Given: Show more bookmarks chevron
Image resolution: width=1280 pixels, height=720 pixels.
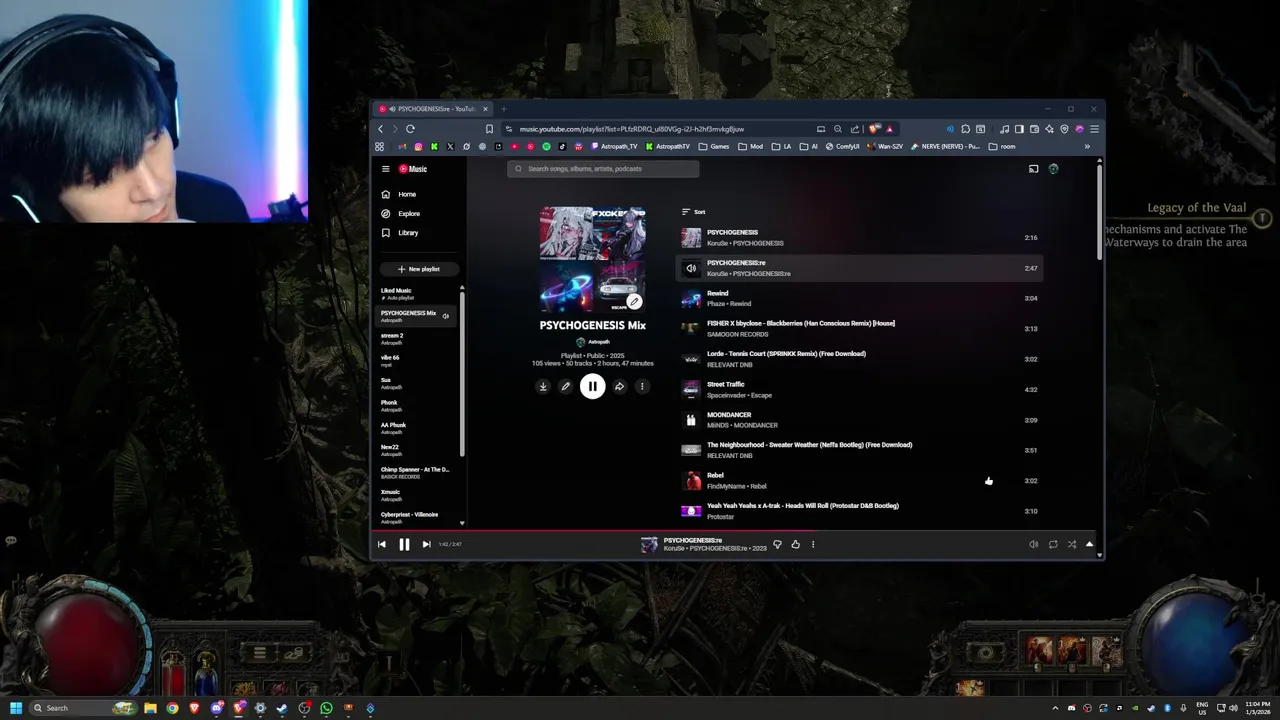Looking at the screenshot, I should (x=1087, y=147).
